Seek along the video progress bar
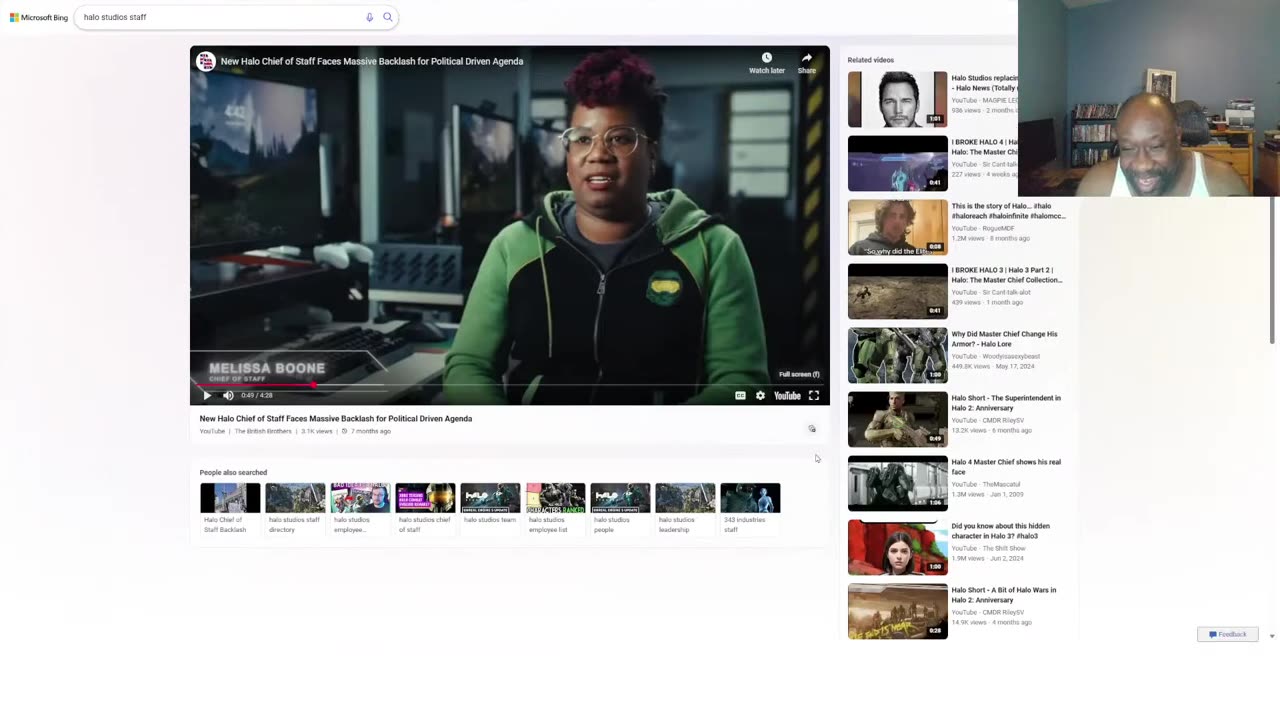 point(509,384)
